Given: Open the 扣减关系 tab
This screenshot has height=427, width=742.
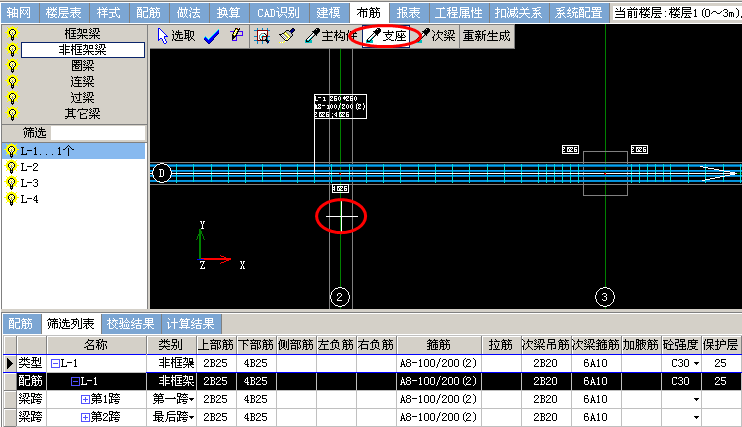Looking at the screenshot, I should point(519,13).
